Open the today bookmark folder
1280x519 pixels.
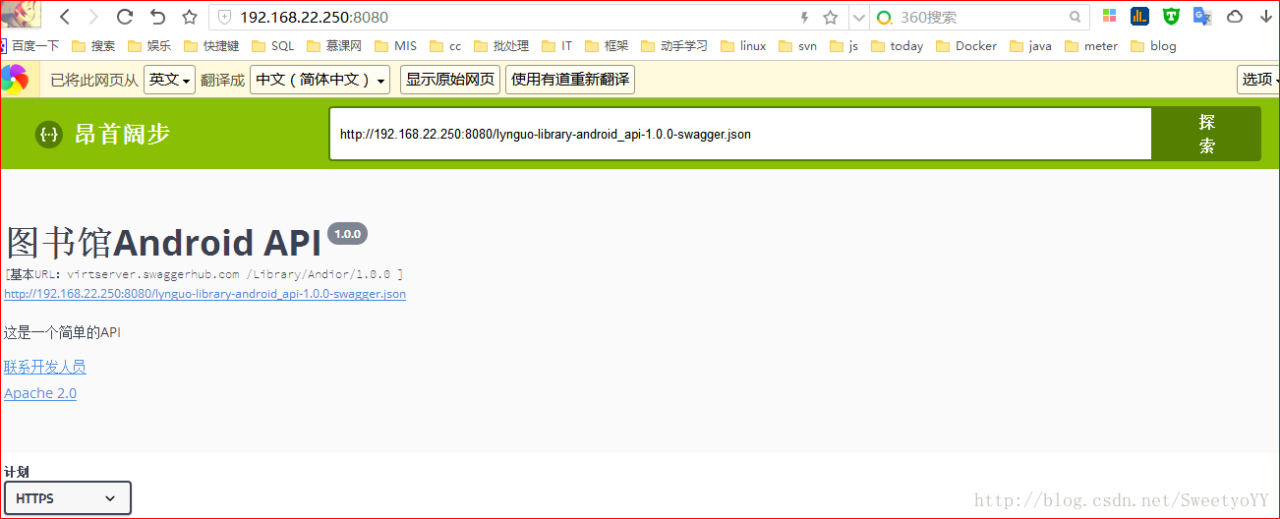897,46
